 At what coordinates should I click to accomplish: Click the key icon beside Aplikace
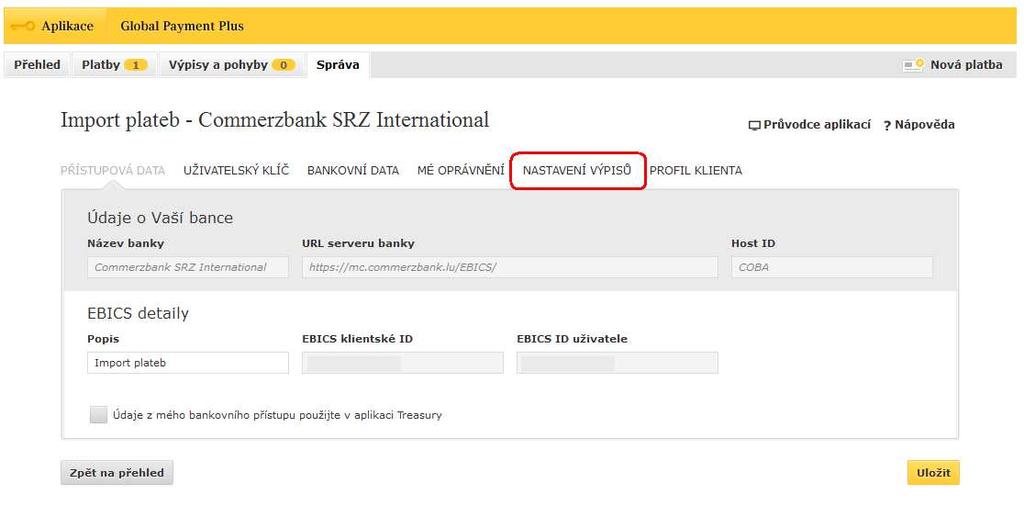pos(23,27)
